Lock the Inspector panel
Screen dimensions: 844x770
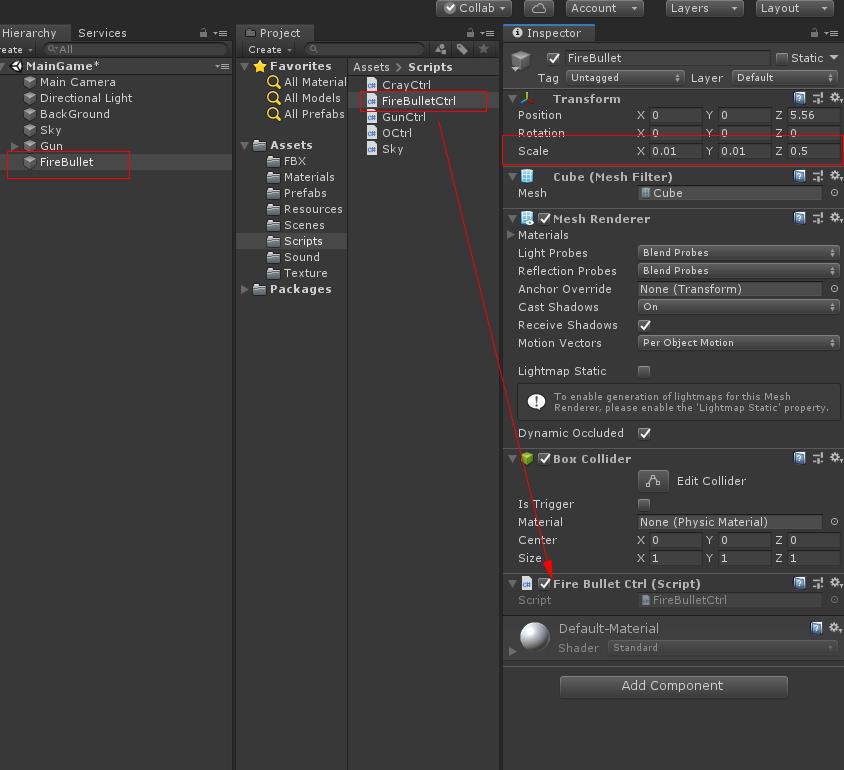pyautogui.click(x=814, y=33)
